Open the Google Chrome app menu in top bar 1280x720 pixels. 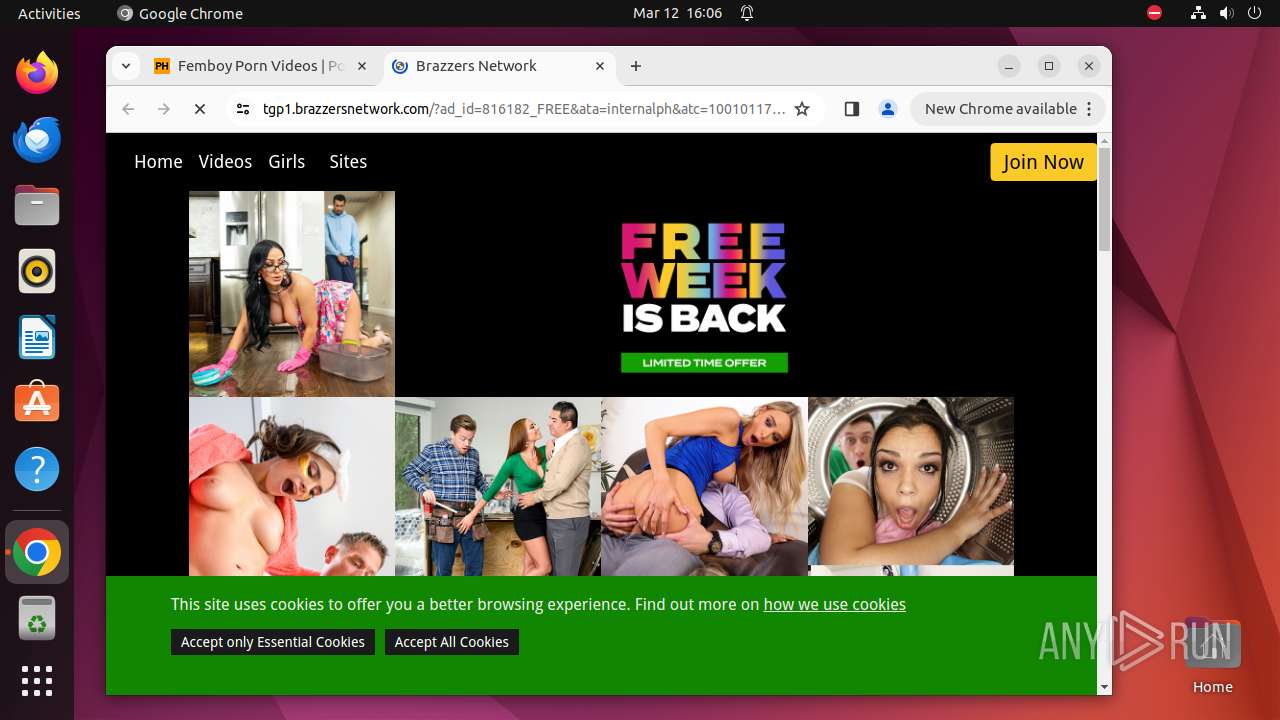[x=180, y=14]
